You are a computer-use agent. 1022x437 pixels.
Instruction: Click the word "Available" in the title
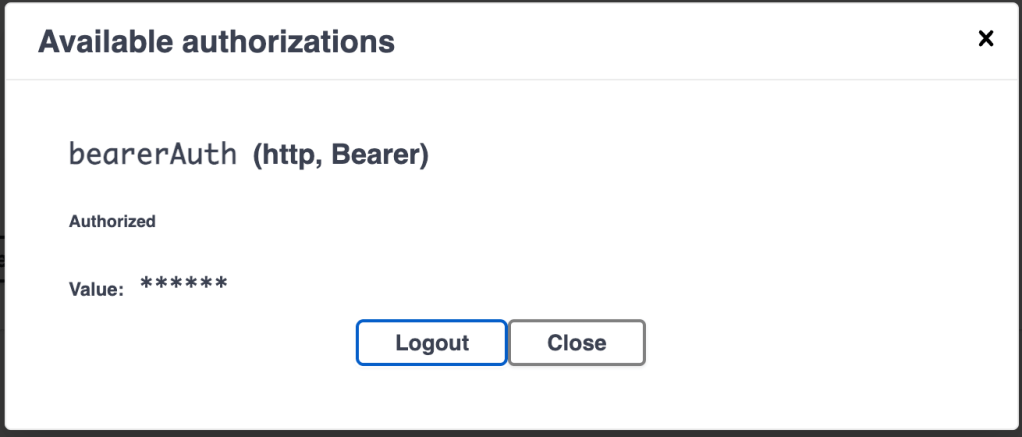103,42
